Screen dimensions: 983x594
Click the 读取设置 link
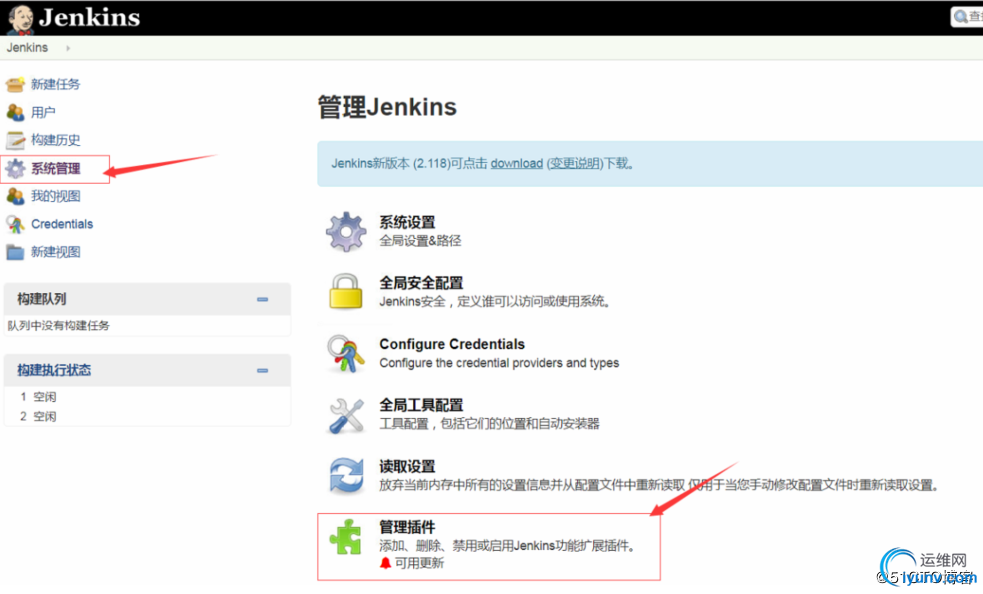click(x=407, y=466)
